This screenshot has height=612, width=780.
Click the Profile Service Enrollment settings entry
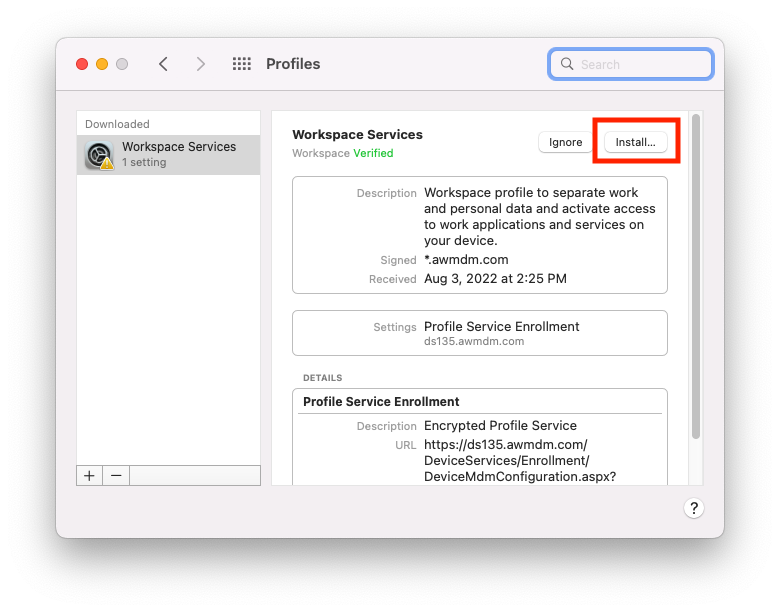[x=501, y=326]
